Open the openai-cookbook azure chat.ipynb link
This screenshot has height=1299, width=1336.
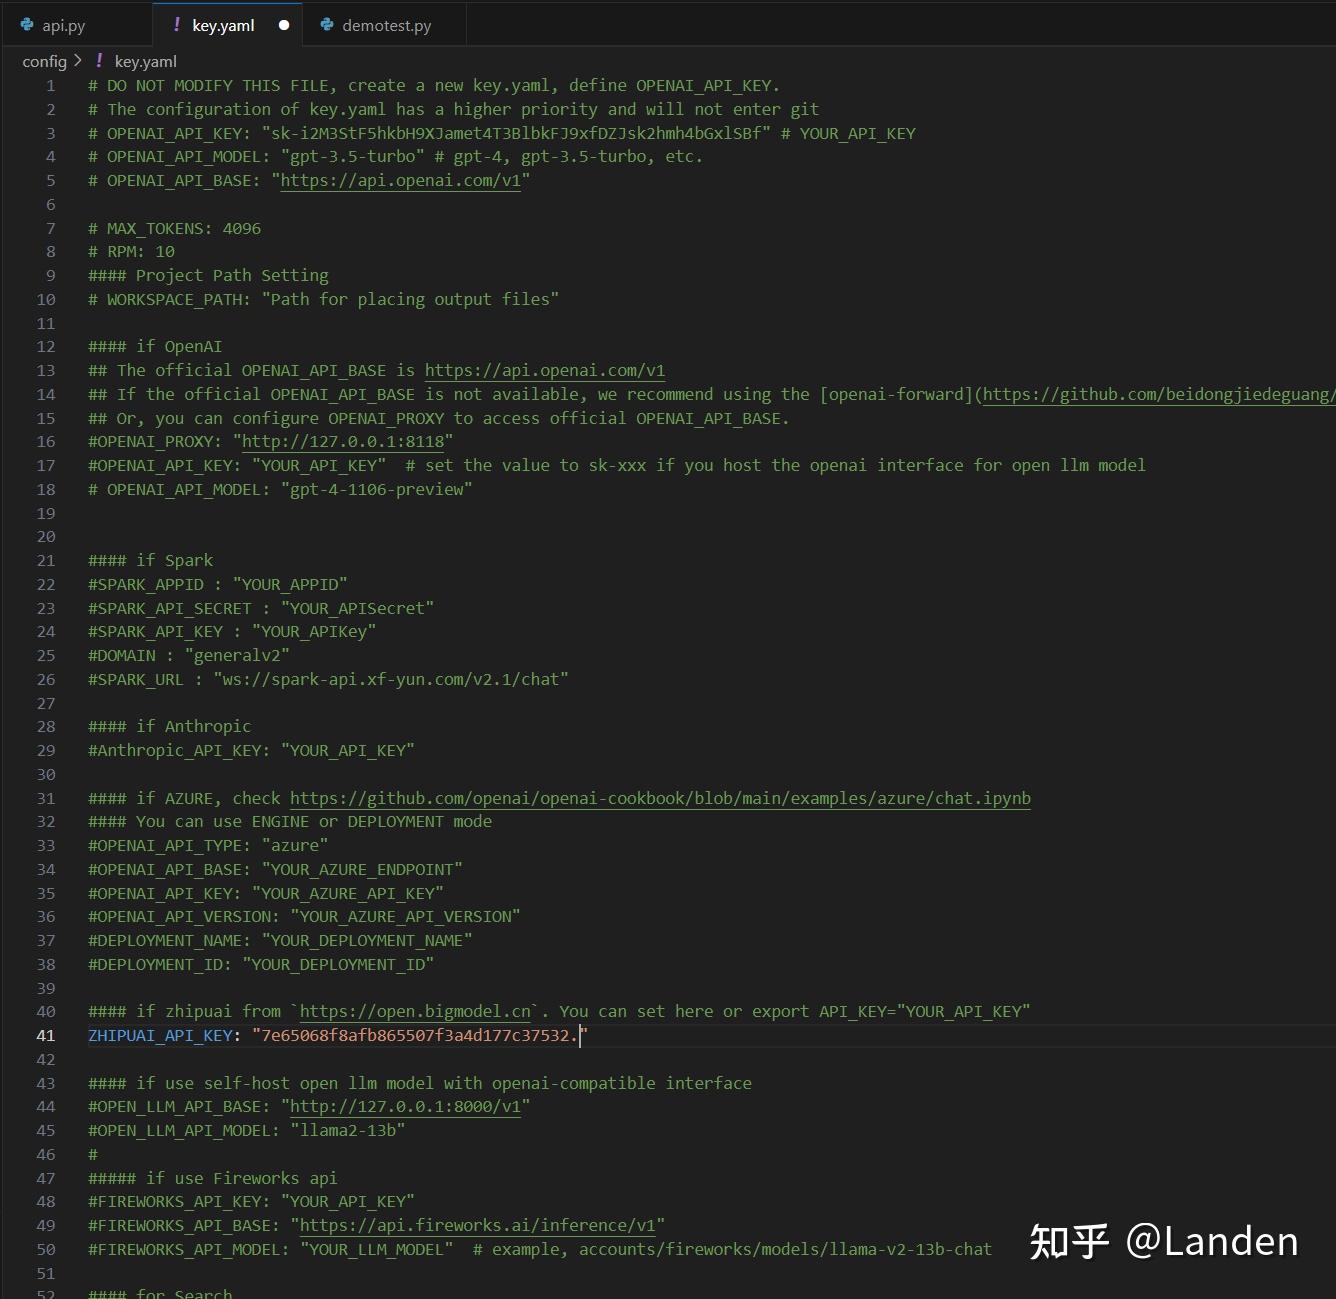(x=660, y=798)
